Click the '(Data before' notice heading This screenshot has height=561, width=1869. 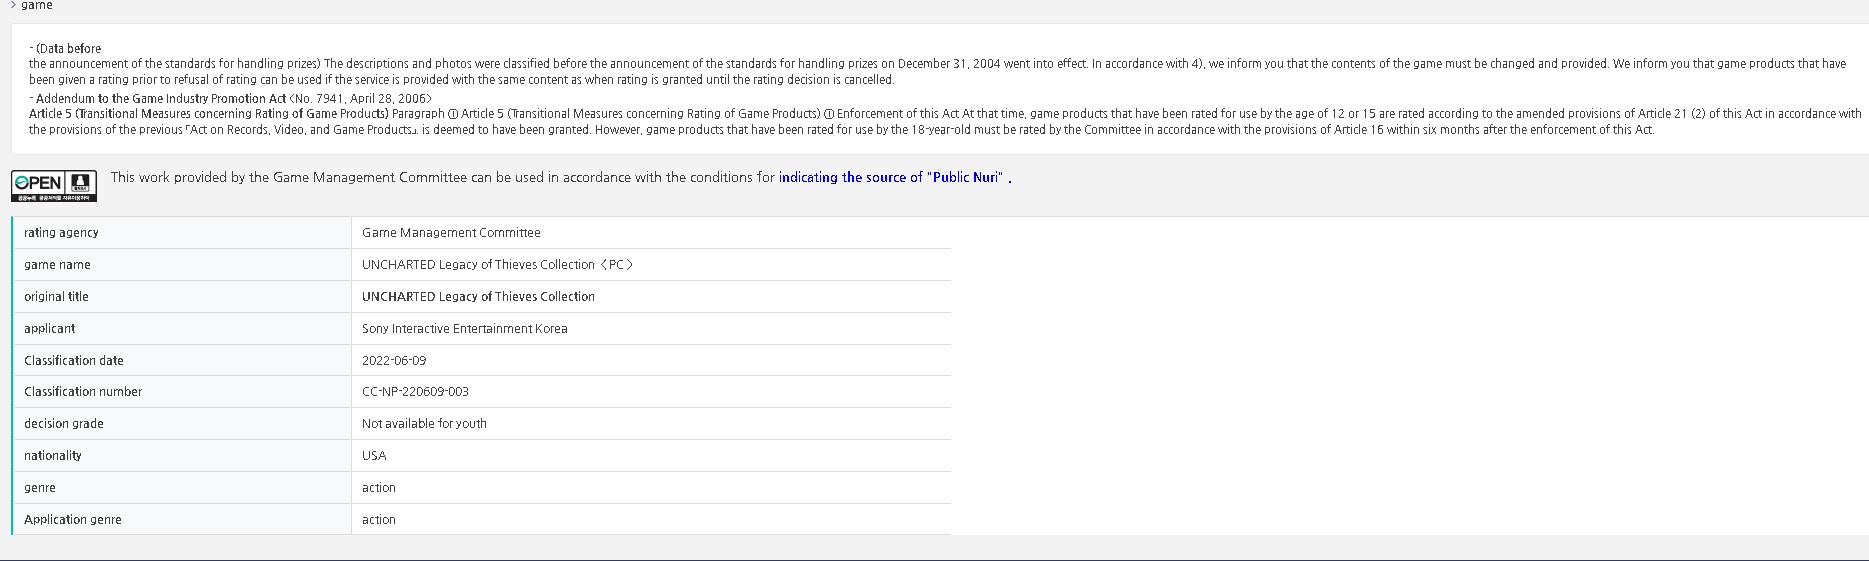pos(68,49)
